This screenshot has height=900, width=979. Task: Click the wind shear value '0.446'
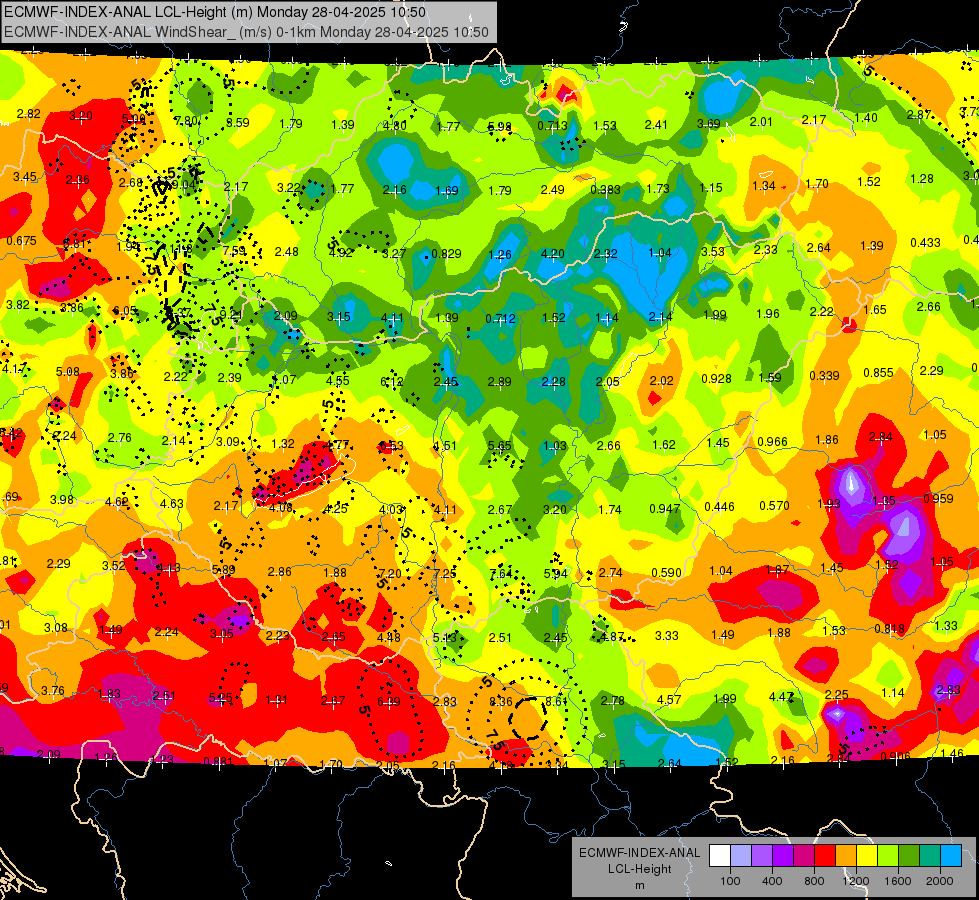pos(719,507)
